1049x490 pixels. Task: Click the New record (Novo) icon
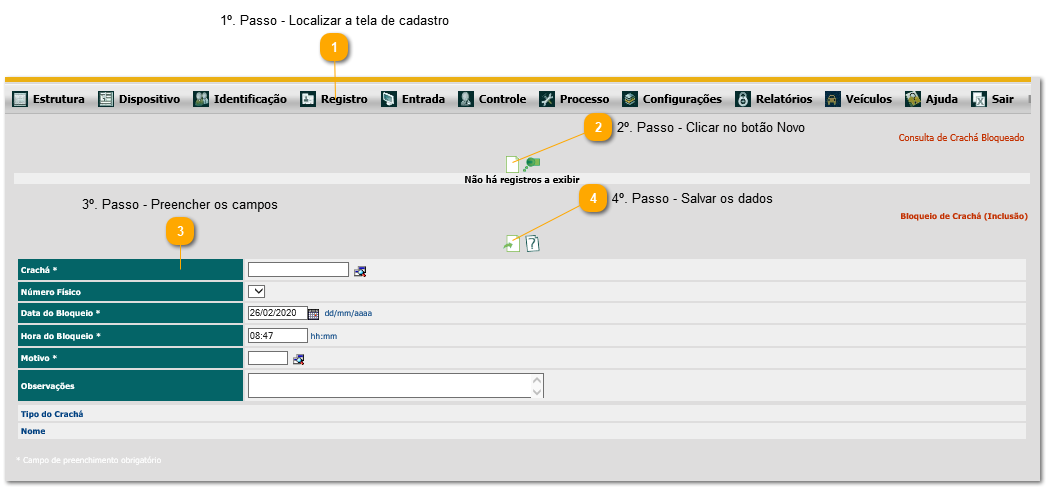(512, 164)
